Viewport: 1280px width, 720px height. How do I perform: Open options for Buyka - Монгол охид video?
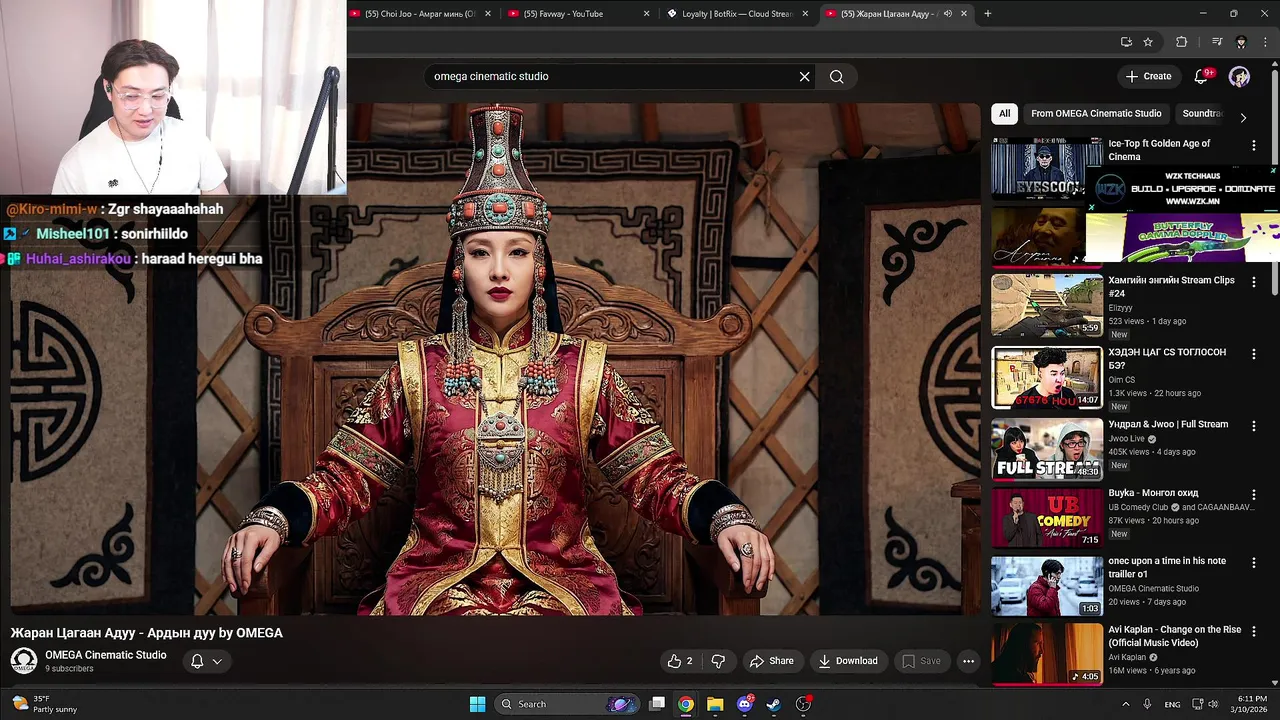tap(1253, 494)
